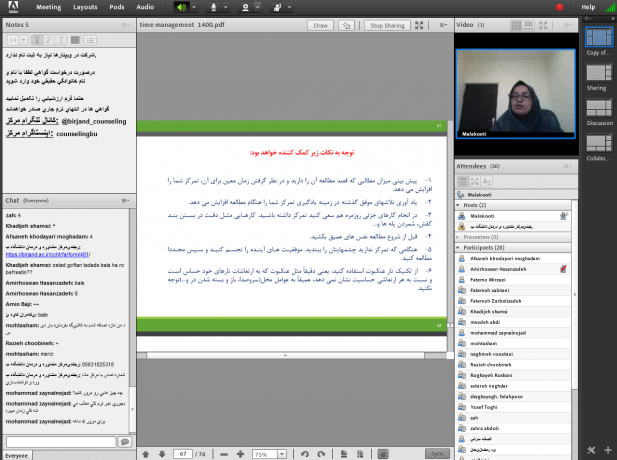
Task: Toggle underline text formatting in Notes
Action: coord(61,40)
